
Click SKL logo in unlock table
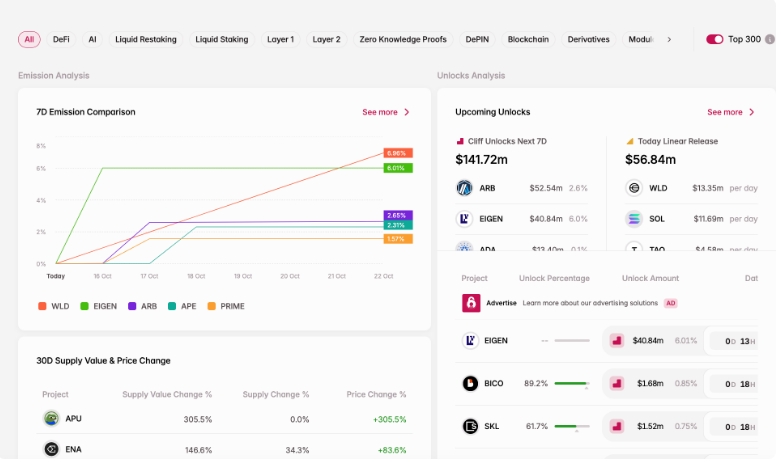coord(470,426)
